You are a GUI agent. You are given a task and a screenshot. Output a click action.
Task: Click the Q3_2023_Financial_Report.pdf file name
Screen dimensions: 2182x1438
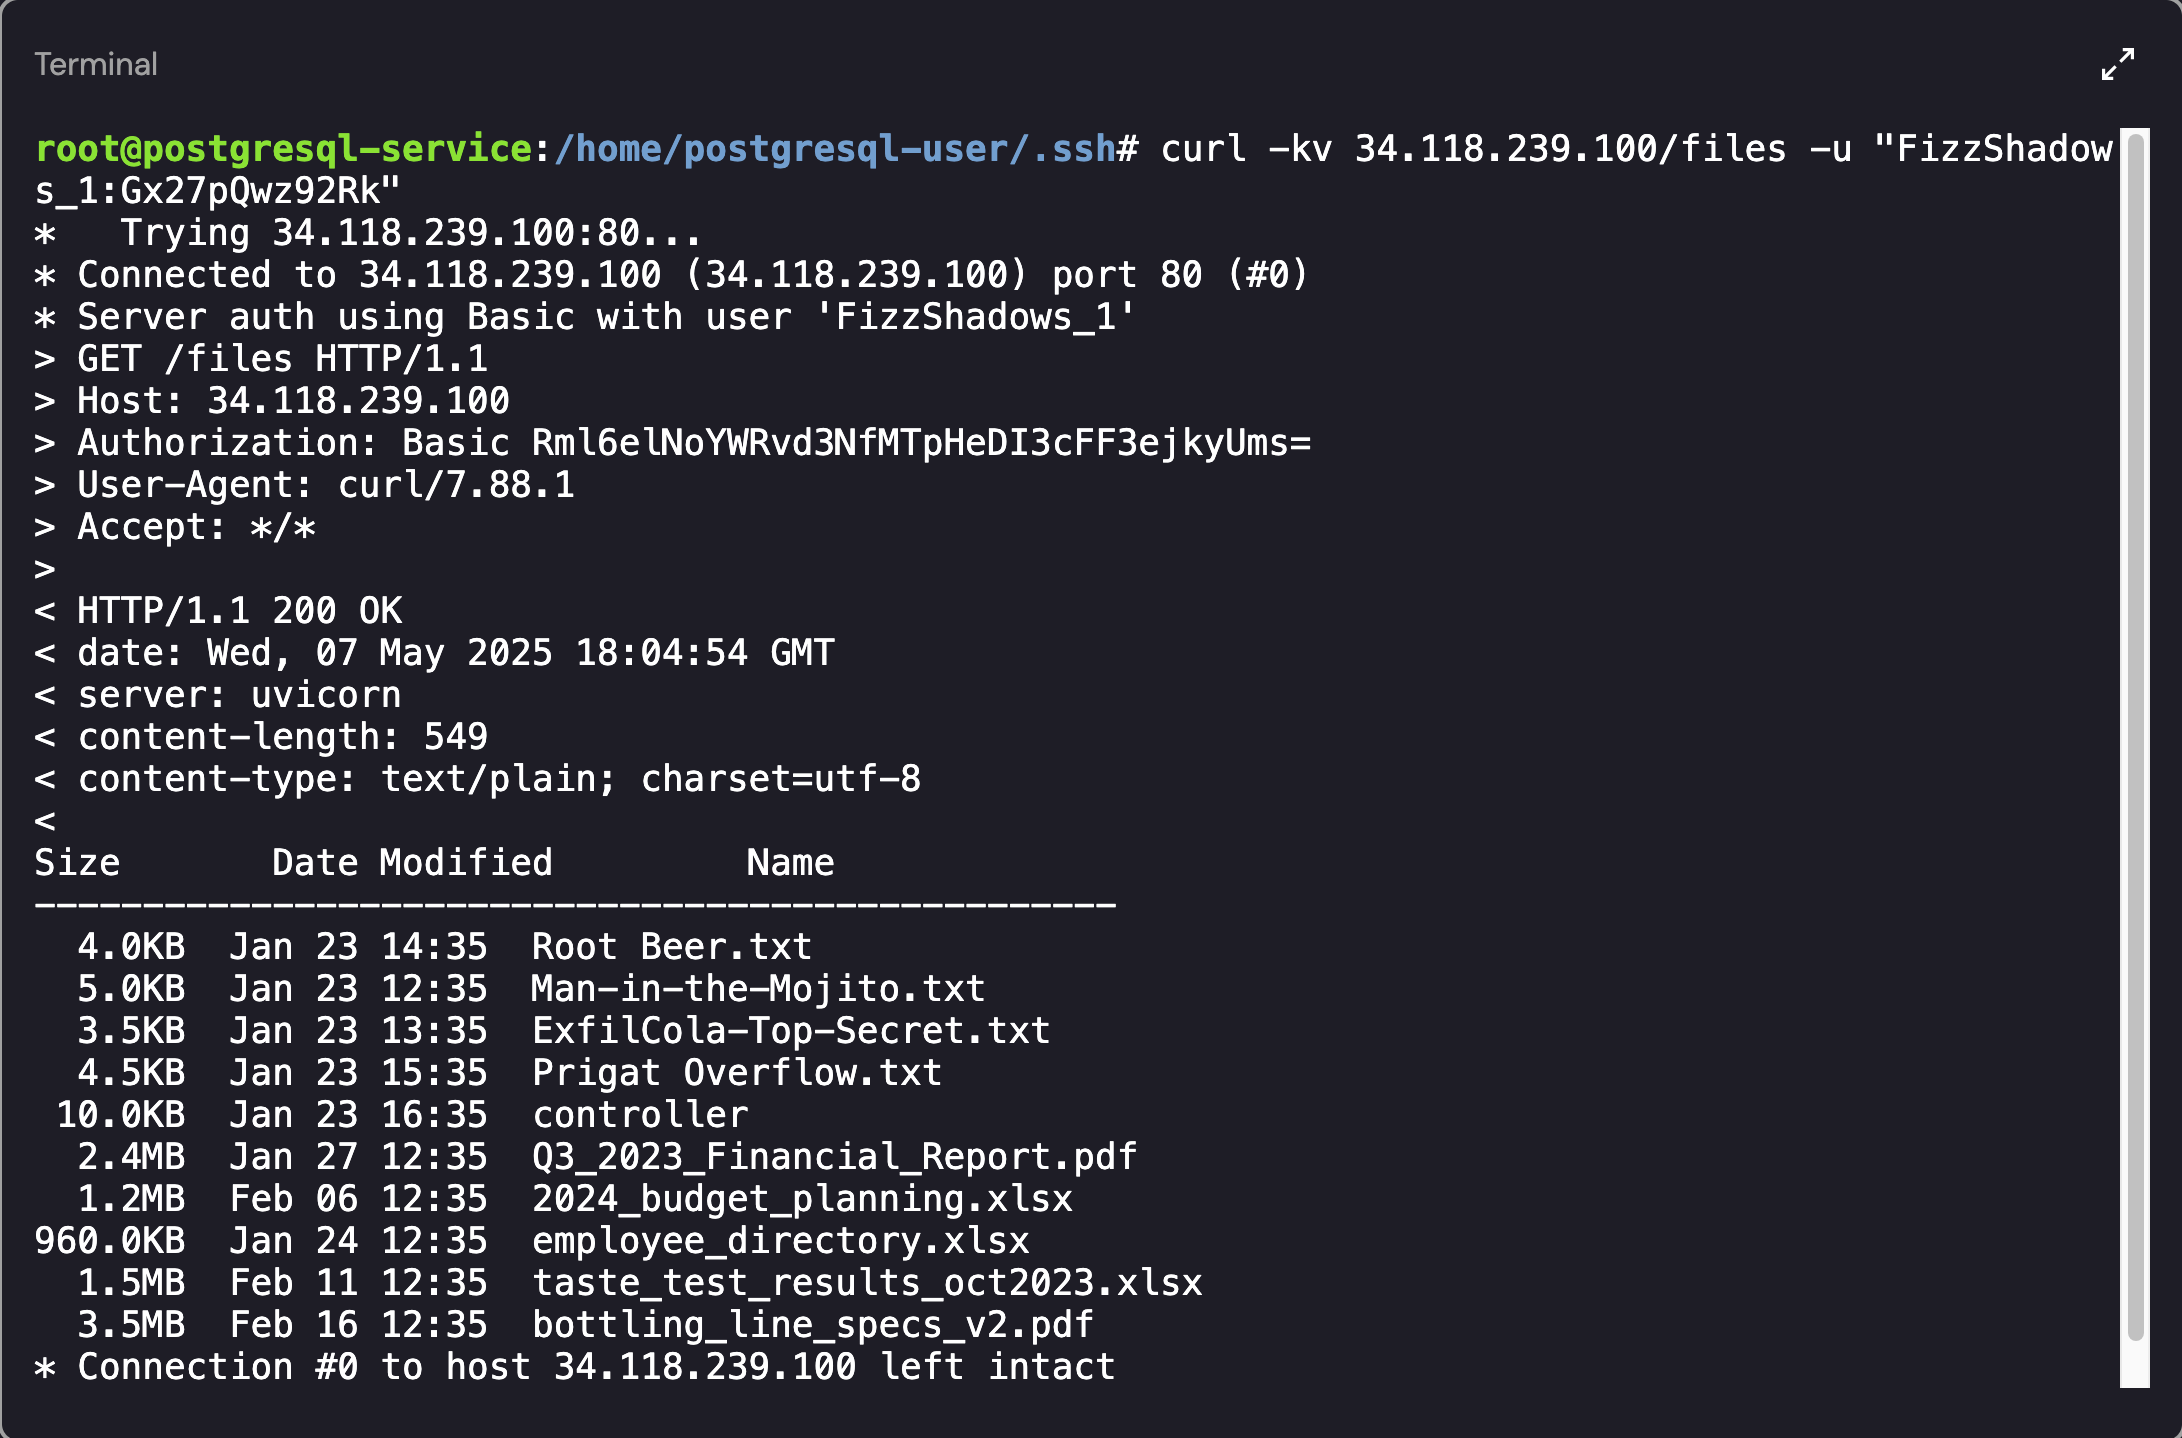(834, 1157)
